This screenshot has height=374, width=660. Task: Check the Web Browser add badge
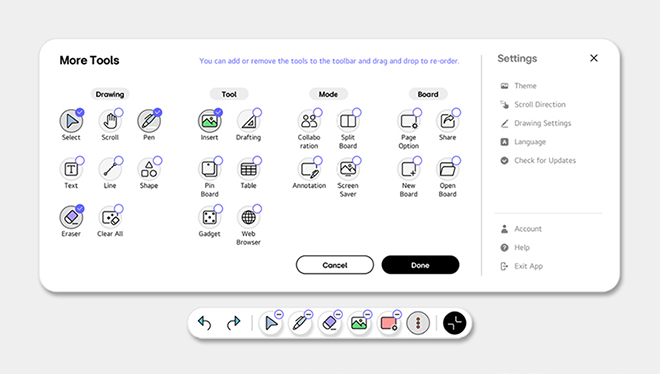[x=257, y=209]
